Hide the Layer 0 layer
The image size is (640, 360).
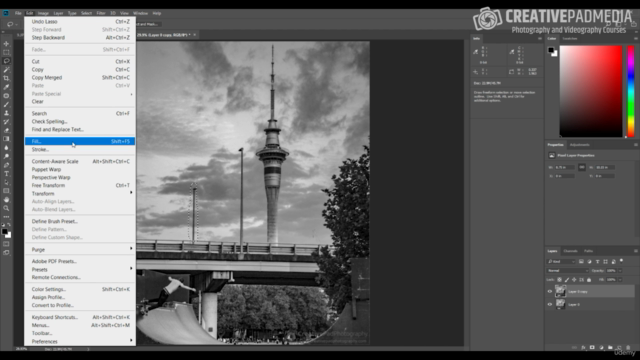(x=550, y=304)
